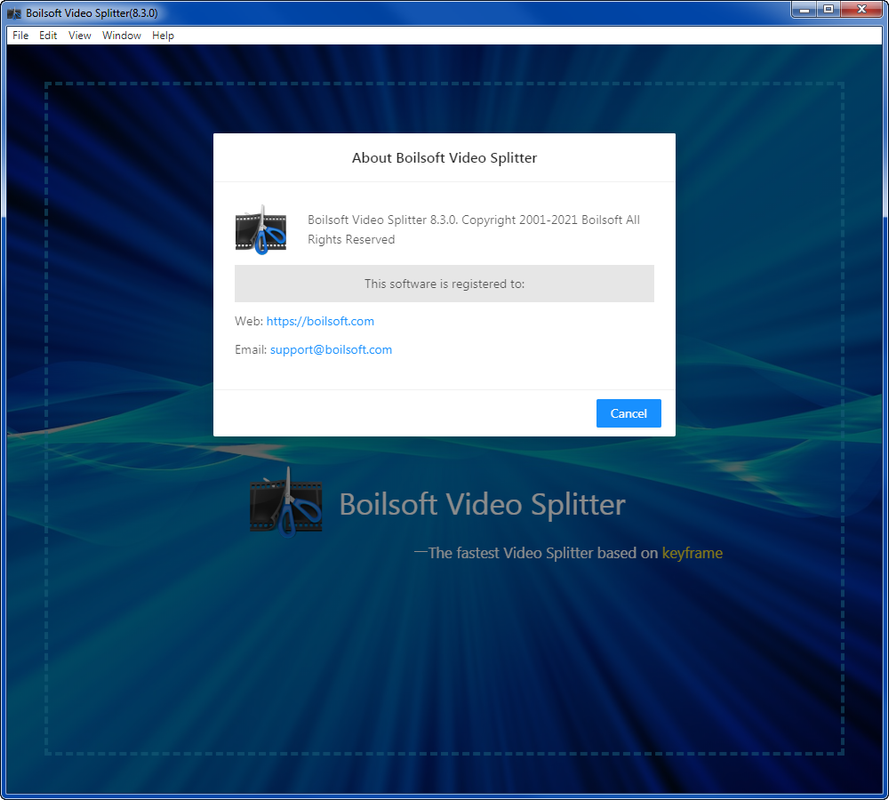Click 'This software is registered to:' box
The width and height of the screenshot is (889, 800).
coord(444,283)
